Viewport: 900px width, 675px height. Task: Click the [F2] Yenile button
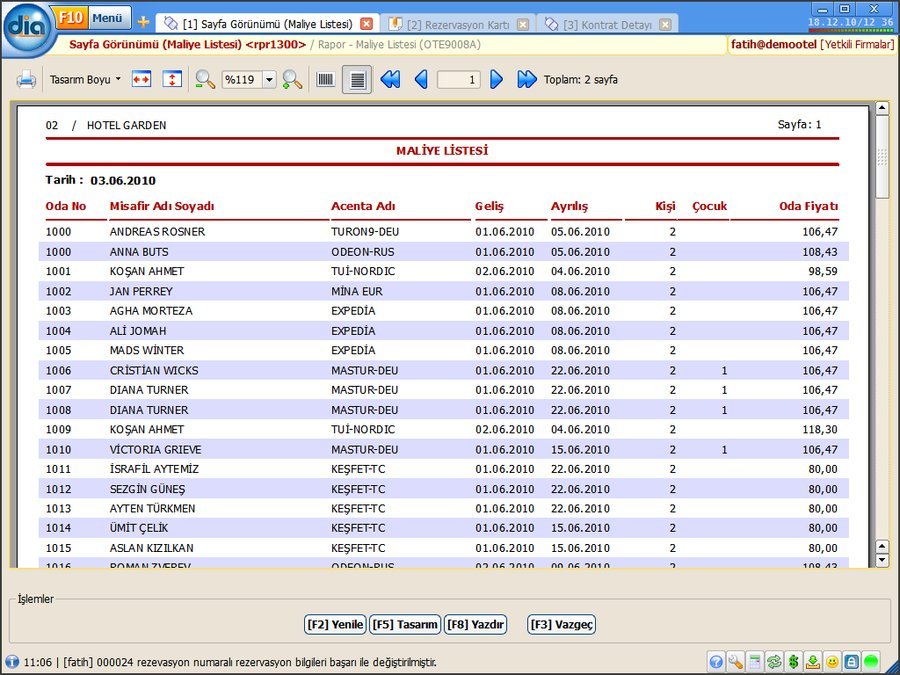pos(335,624)
